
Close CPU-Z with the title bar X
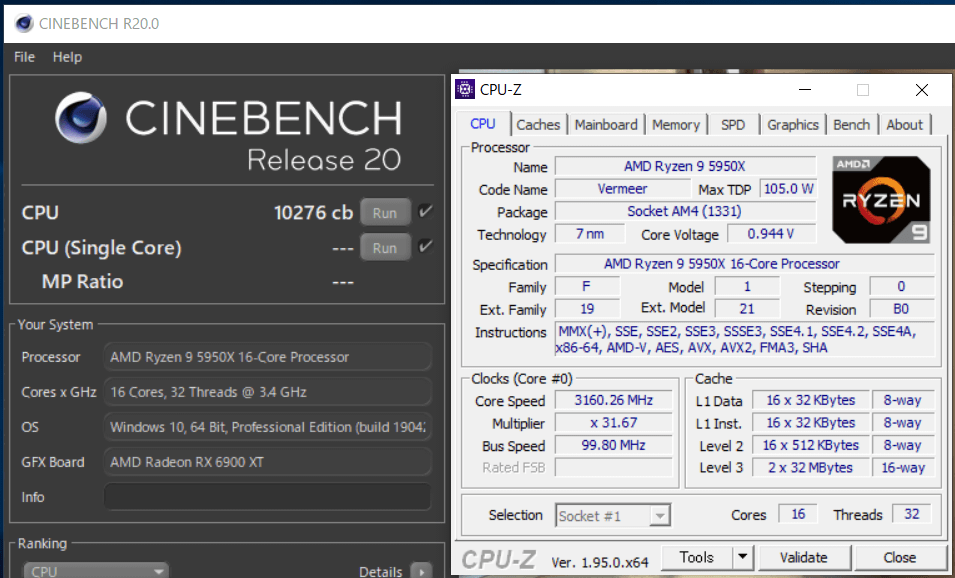click(x=922, y=90)
